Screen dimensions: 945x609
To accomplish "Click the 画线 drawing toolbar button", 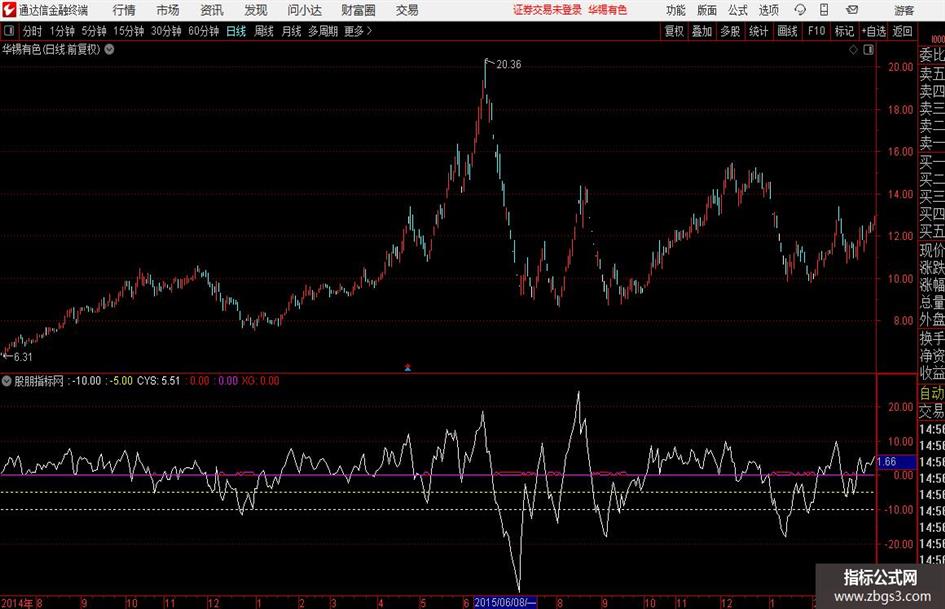I will [x=787, y=31].
